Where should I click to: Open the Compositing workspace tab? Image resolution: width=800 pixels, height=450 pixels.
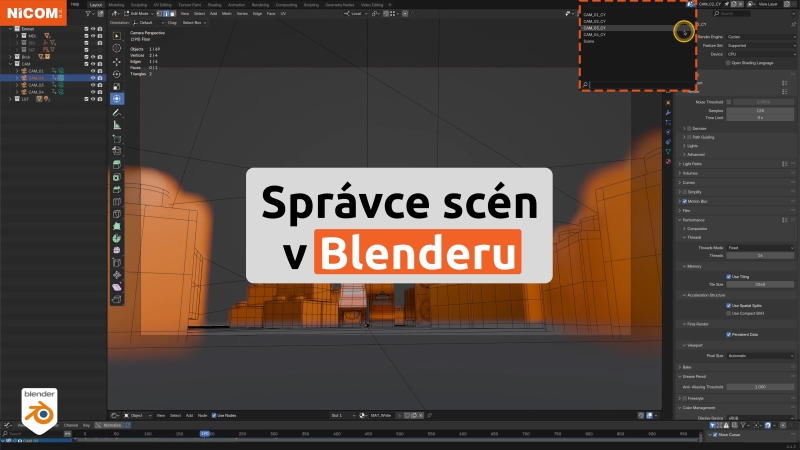point(286,5)
